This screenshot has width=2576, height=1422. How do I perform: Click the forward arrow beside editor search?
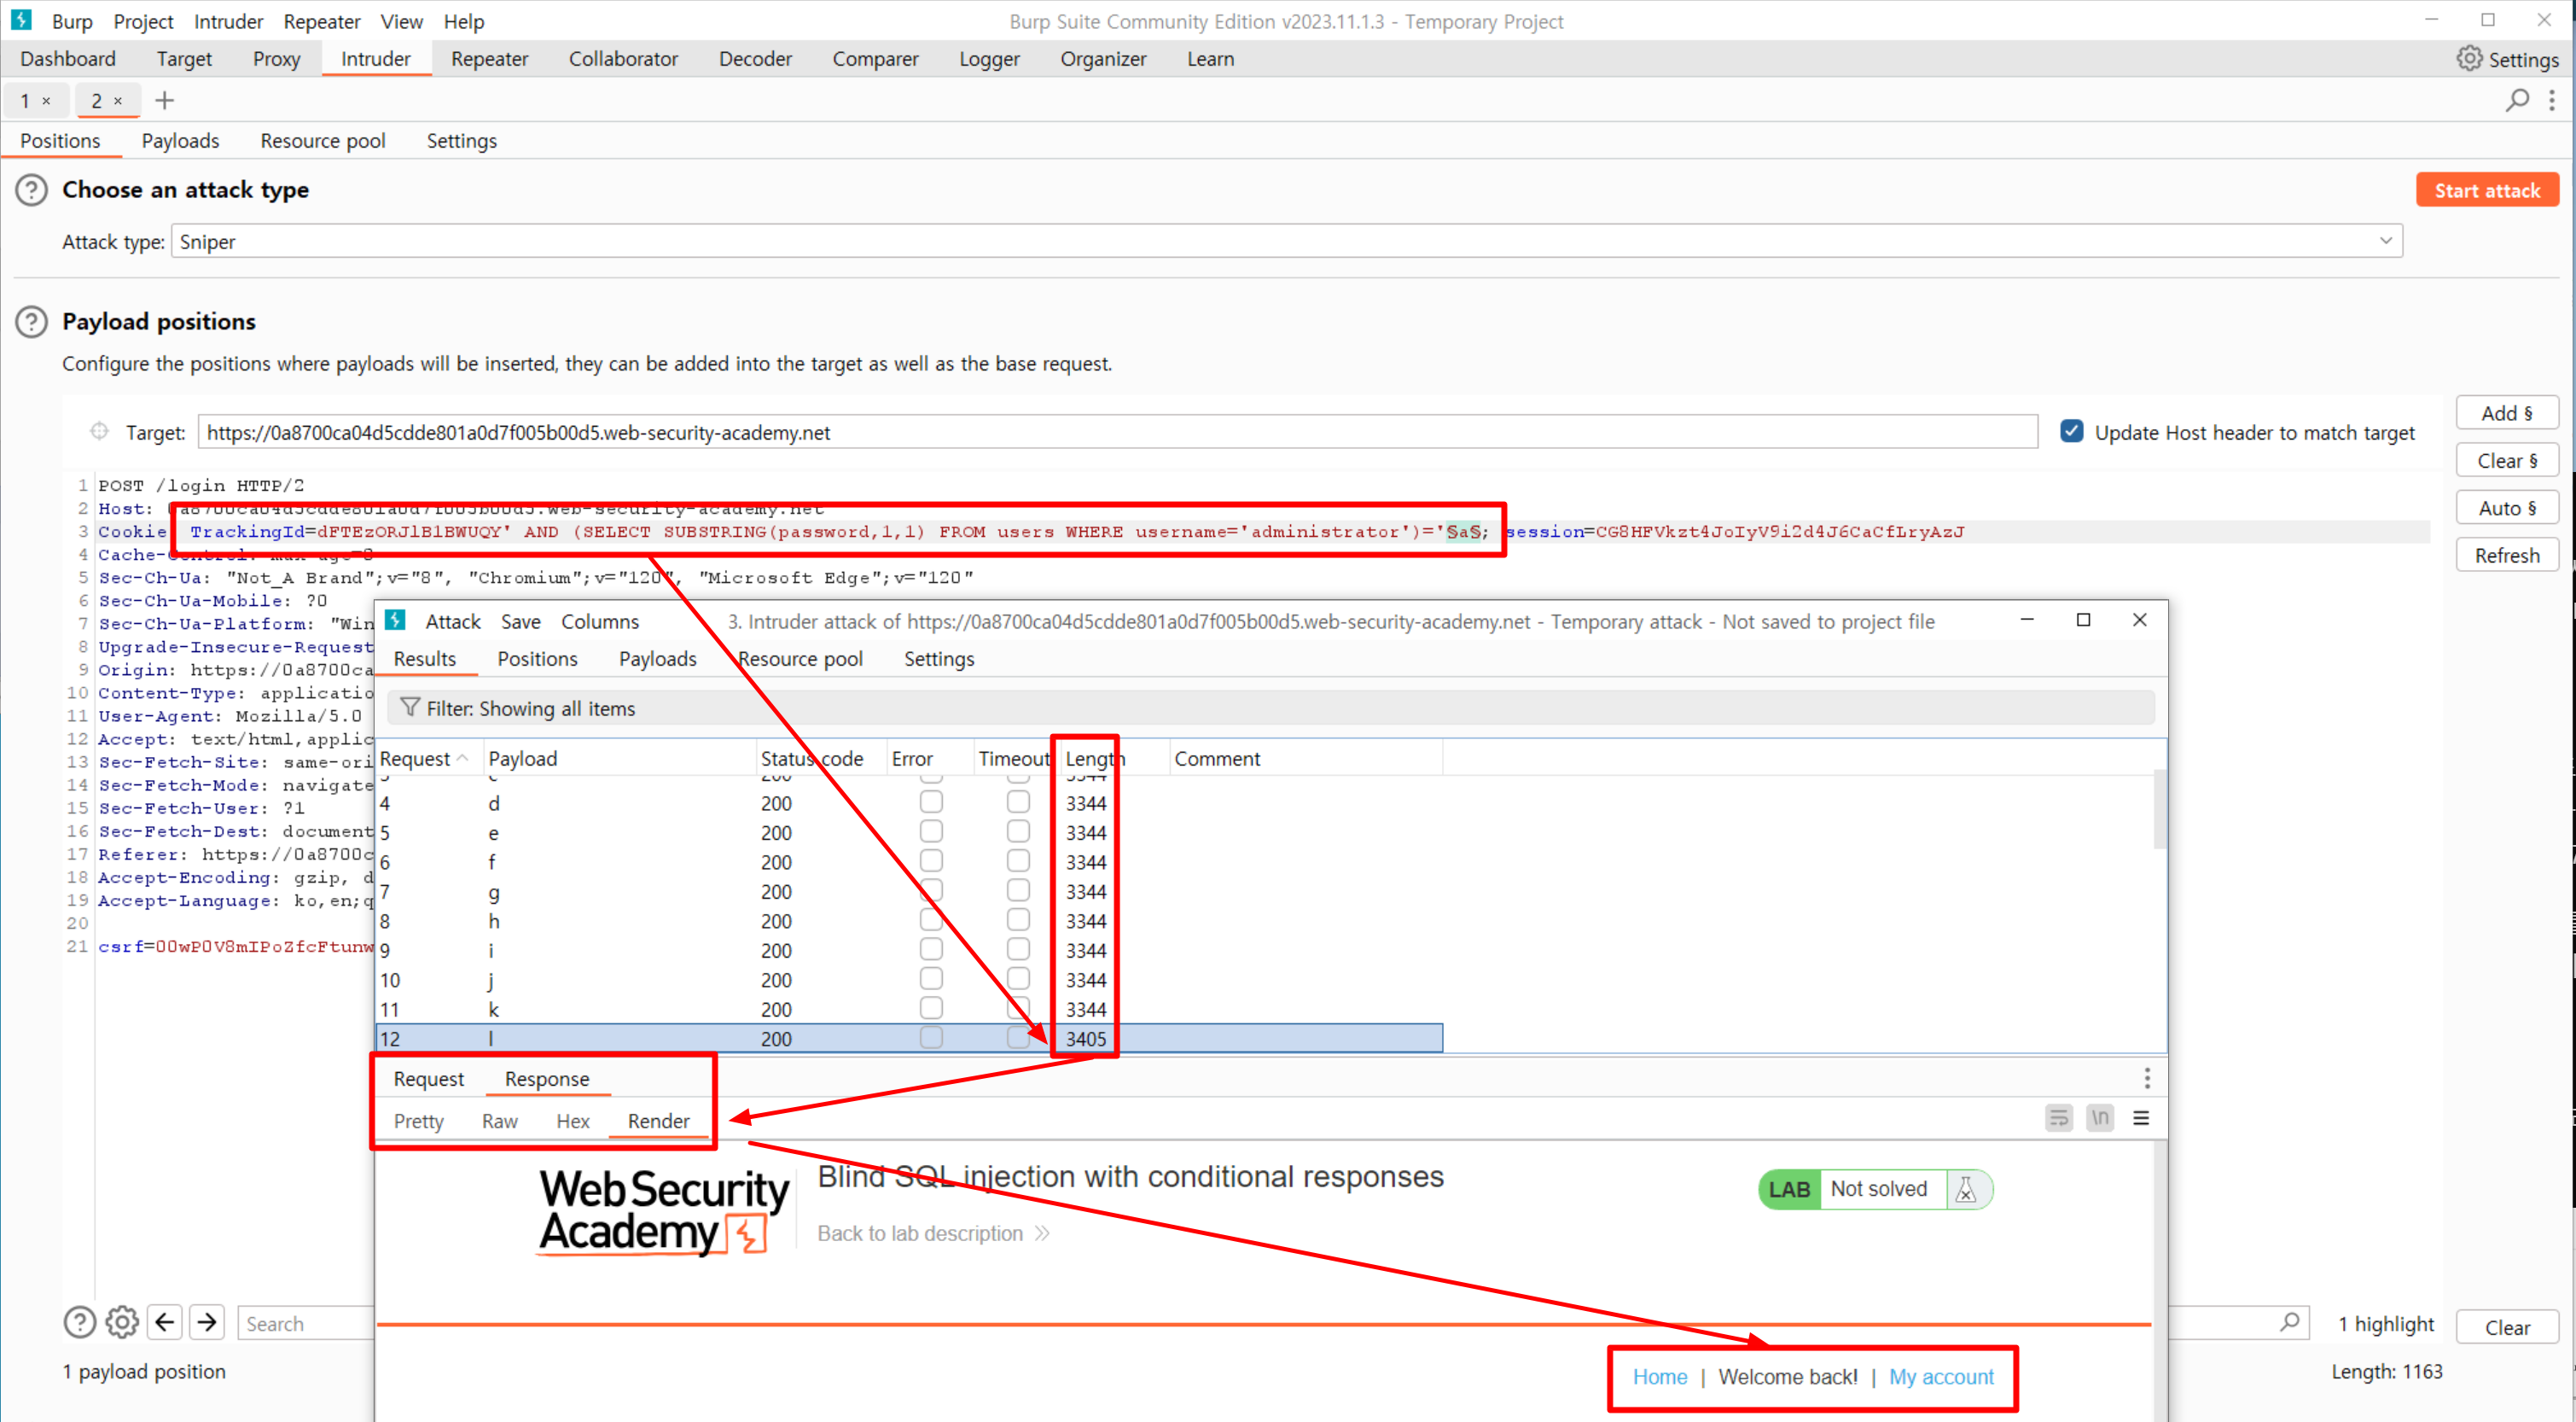(x=207, y=1322)
